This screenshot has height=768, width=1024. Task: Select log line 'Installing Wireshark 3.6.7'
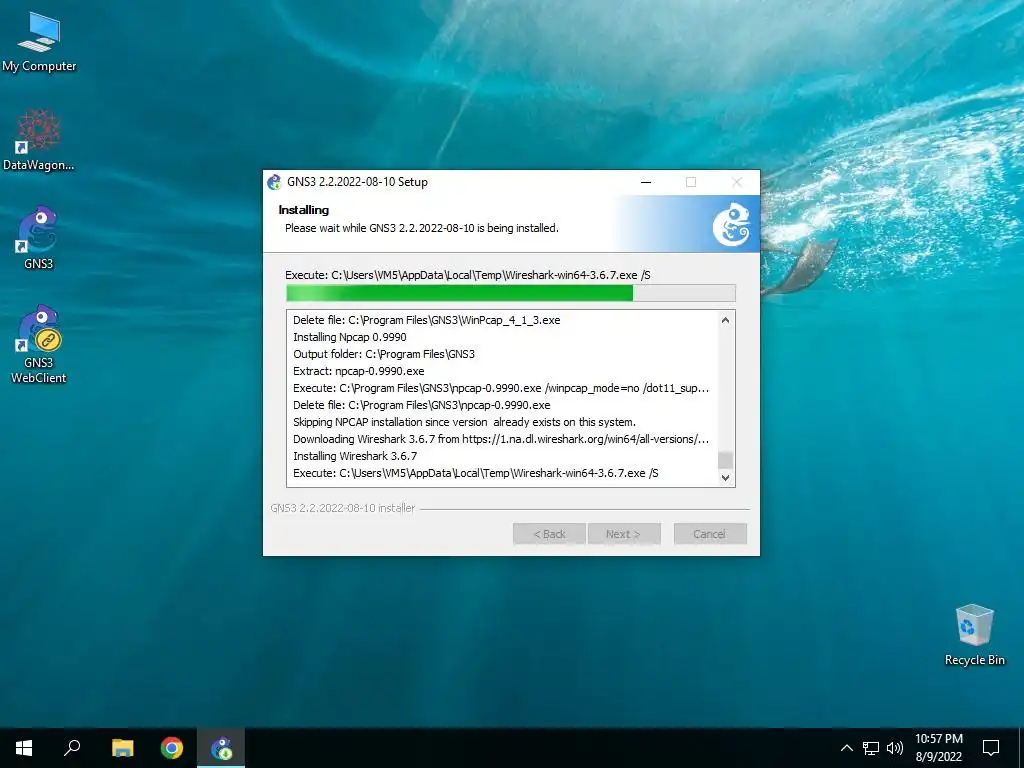pos(355,456)
